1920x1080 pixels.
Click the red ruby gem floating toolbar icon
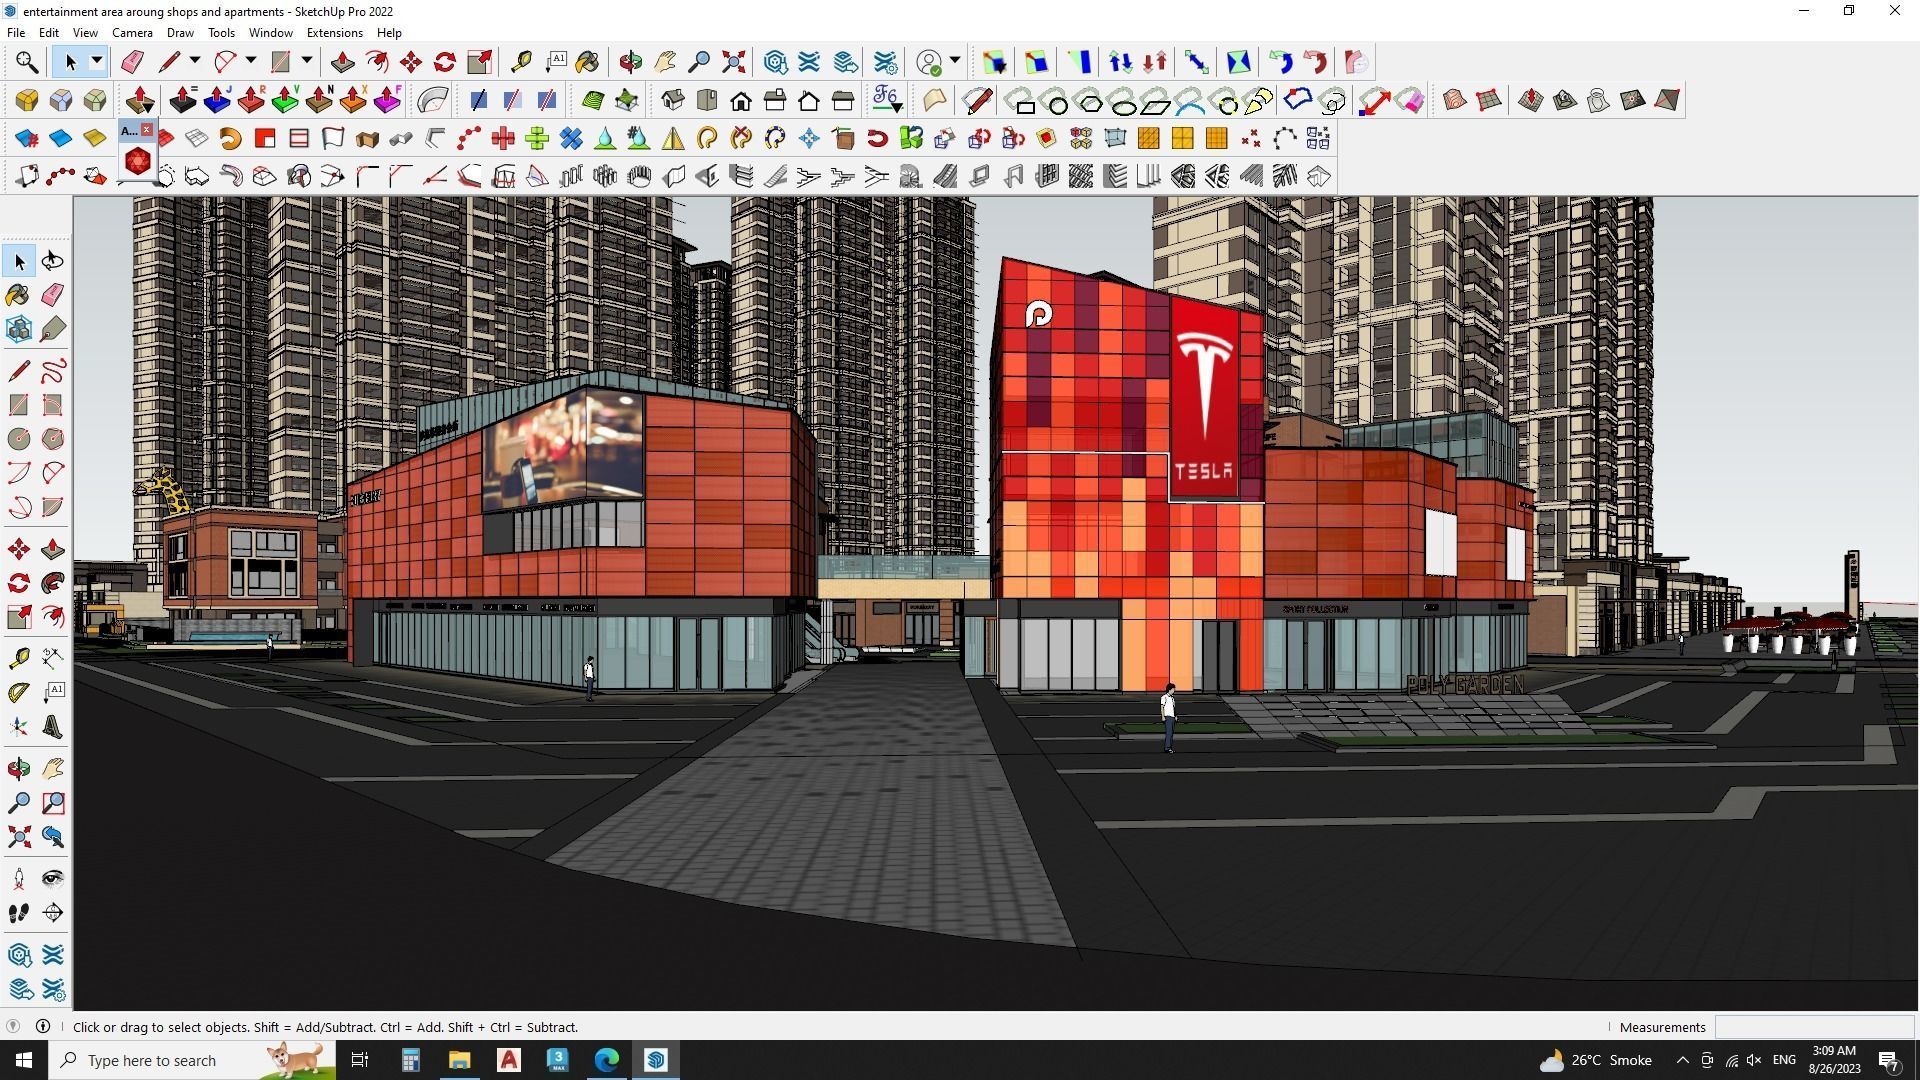pyautogui.click(x=138, y=161)
